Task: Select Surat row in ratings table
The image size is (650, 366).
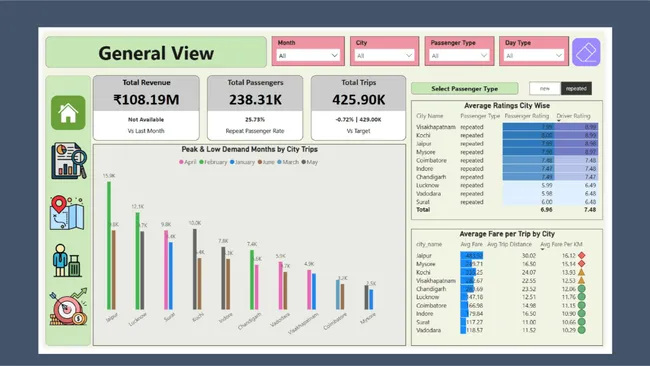Action: [x=507, y=202]
